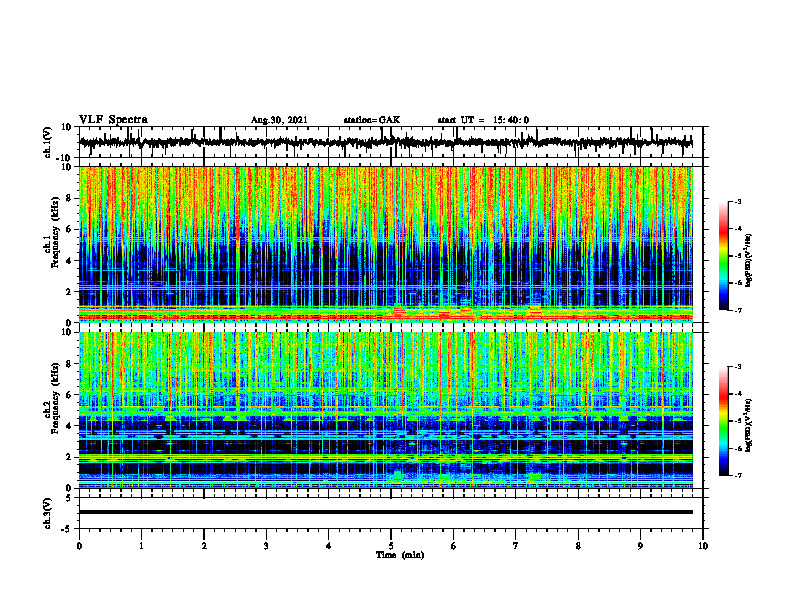Image resolution: width=792 pixels, height=612 pixels.
Task: Click time axis tick label "3"
Action: [x=266, y=546]
